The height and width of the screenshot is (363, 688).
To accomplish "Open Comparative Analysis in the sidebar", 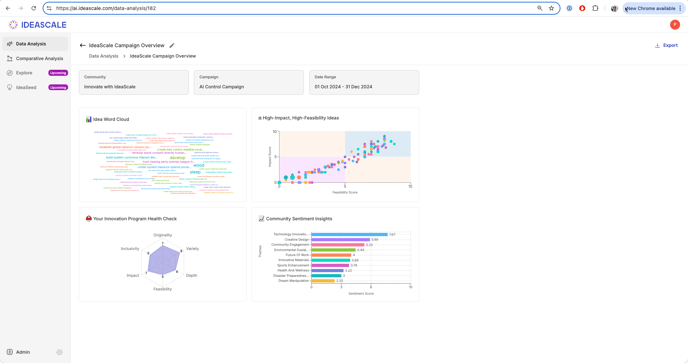I will pos(35,58).
